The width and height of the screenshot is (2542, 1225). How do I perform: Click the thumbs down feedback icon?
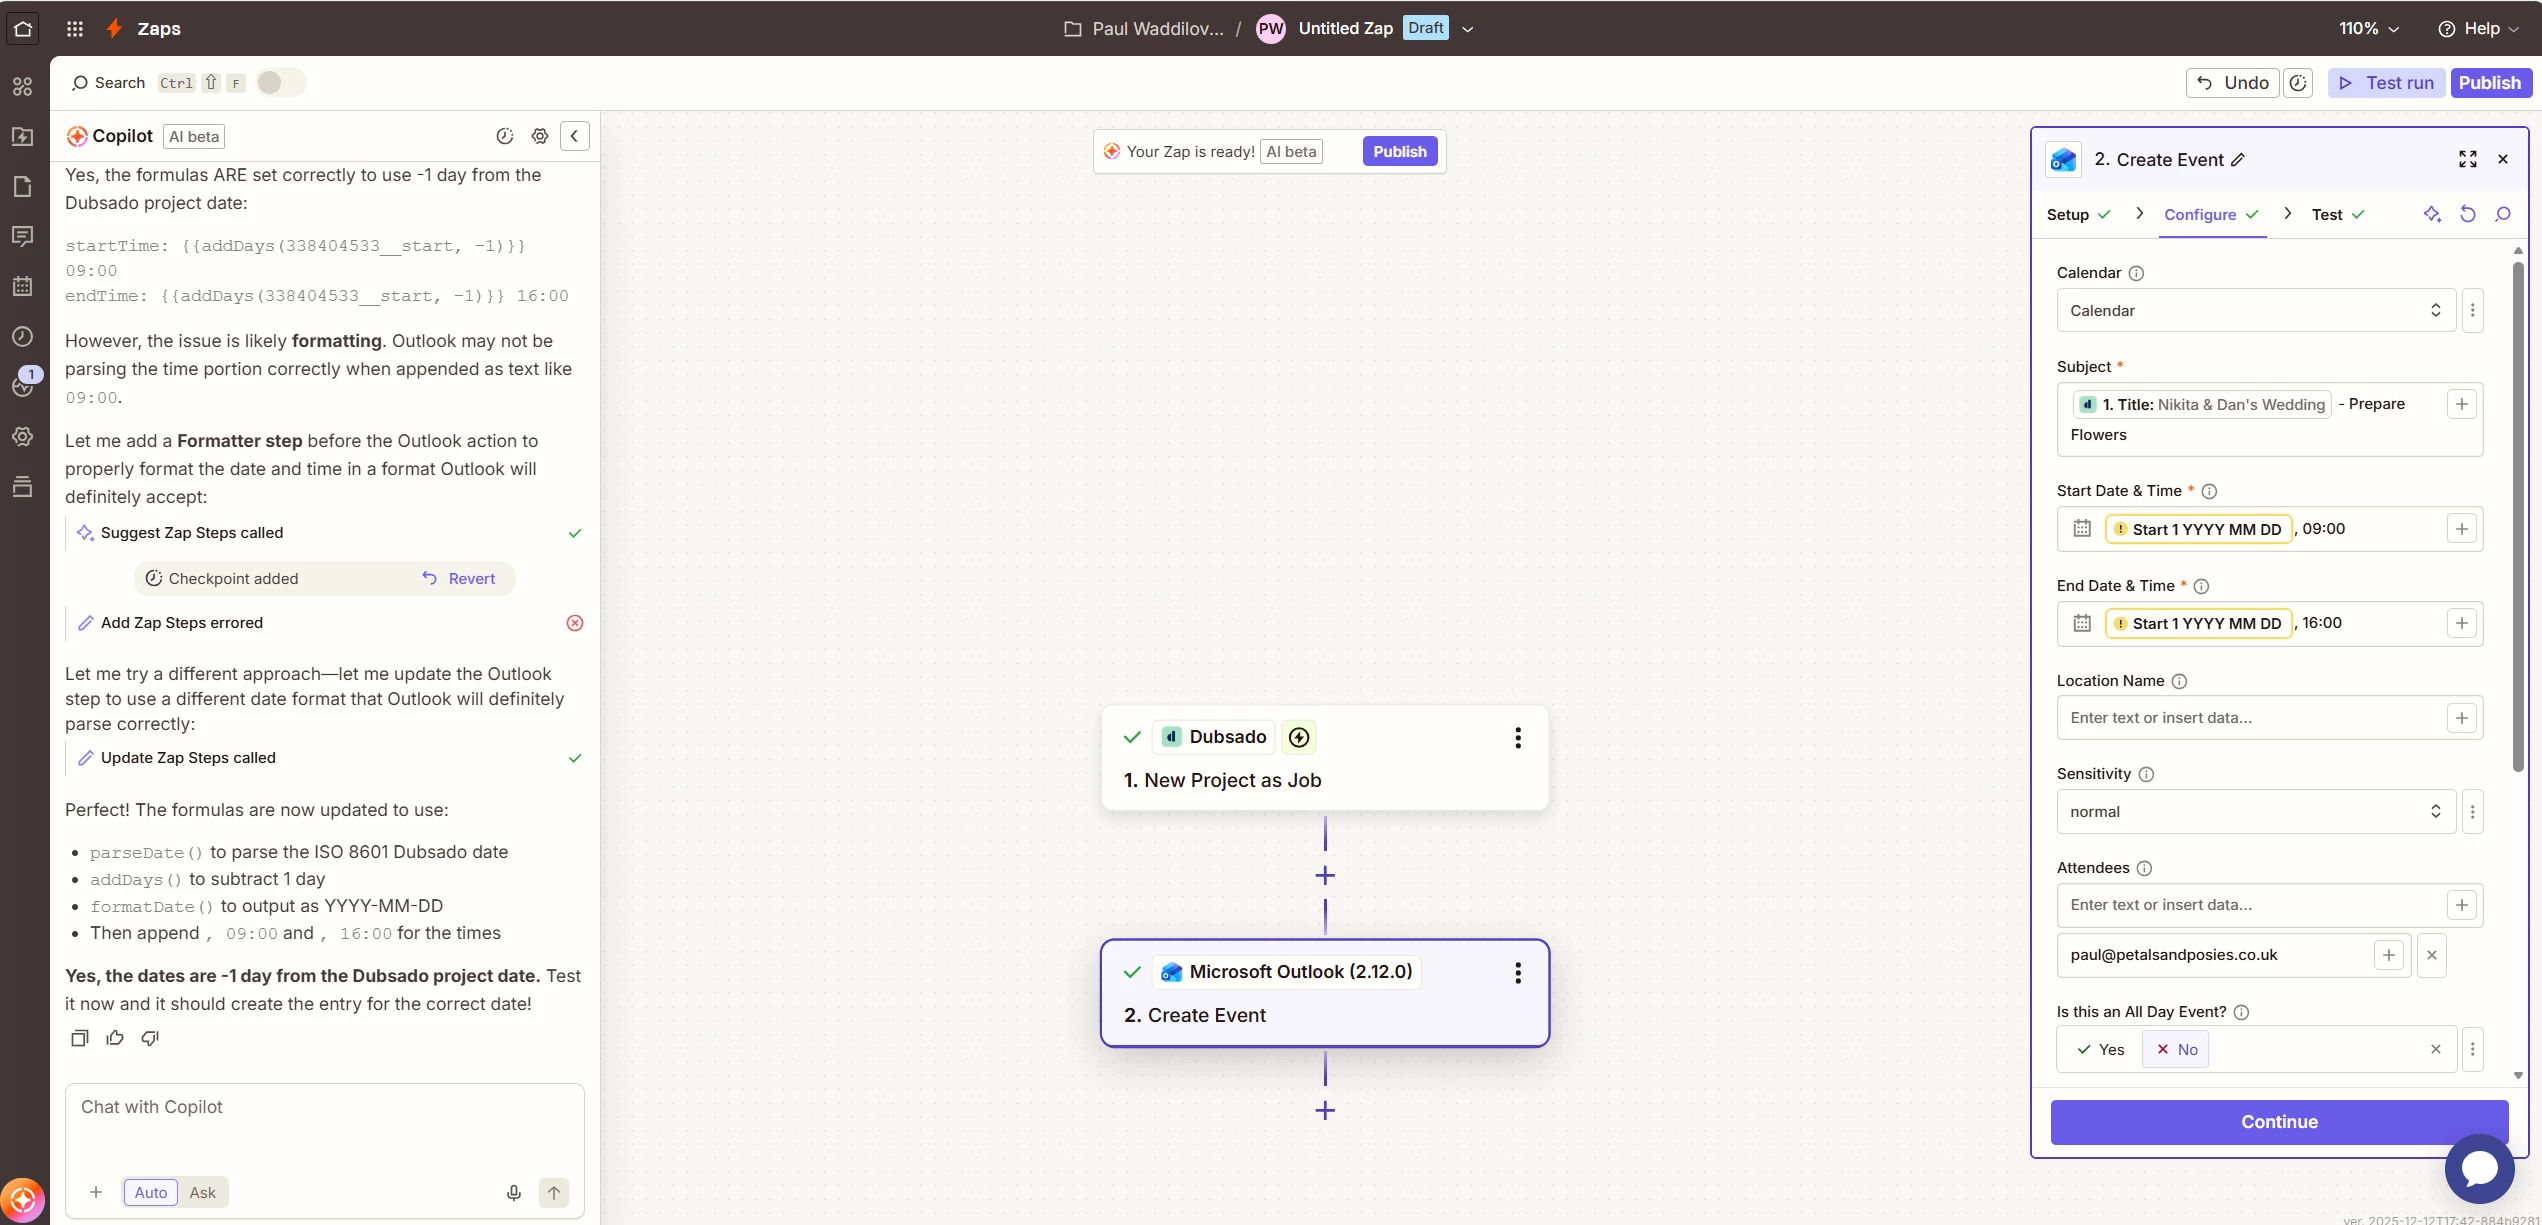click(150, 1038)
